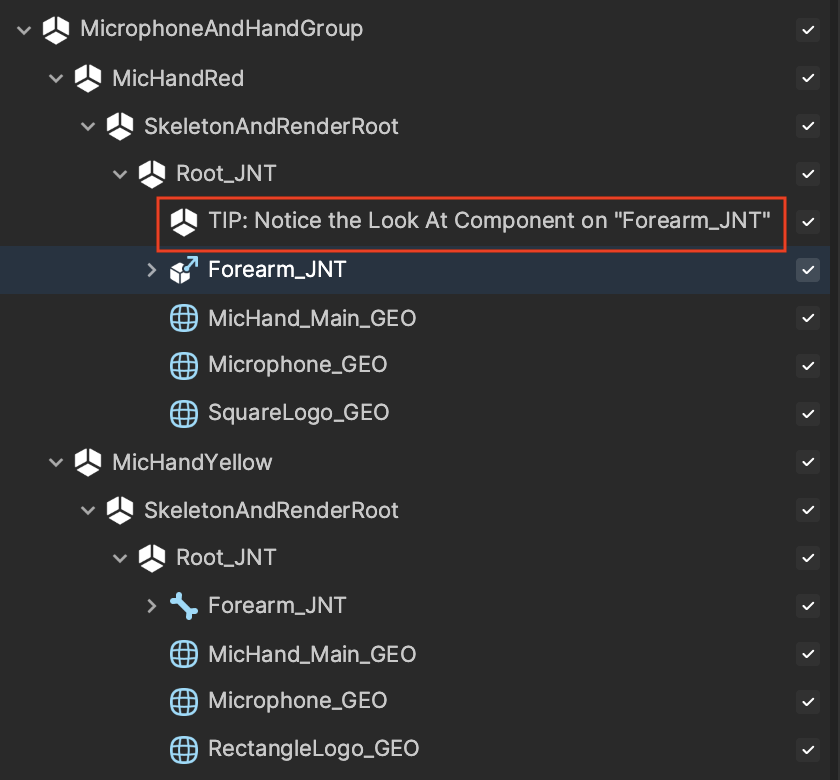This screenshot has height=780, width=840.
Task: Collapse the MicHandYellow hierarchy node
Action: click(56, 462)
